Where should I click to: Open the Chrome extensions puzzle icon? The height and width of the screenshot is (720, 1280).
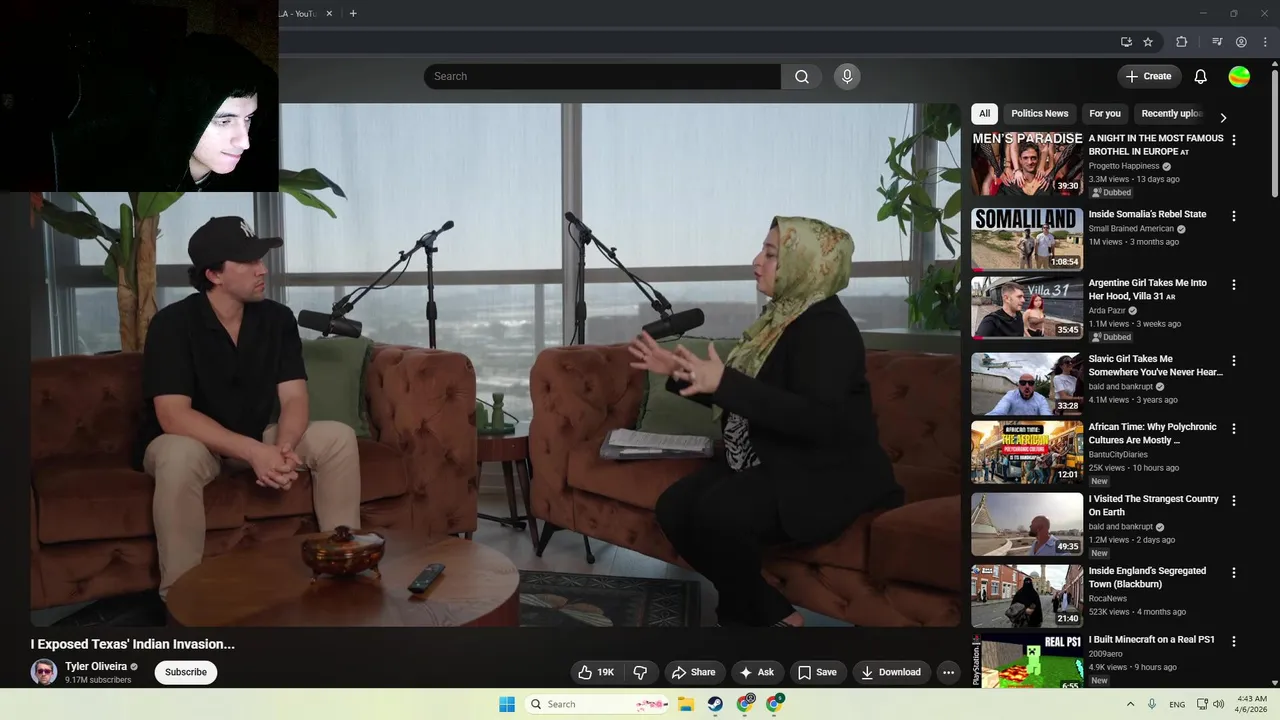point(1182,42)
